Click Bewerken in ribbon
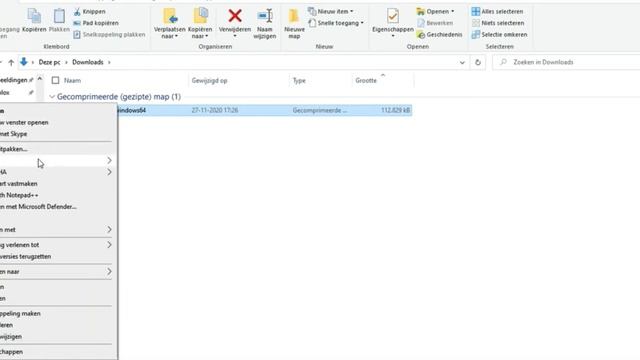The width and height of the screenshot is (640, 360). [x=435, y=23]
